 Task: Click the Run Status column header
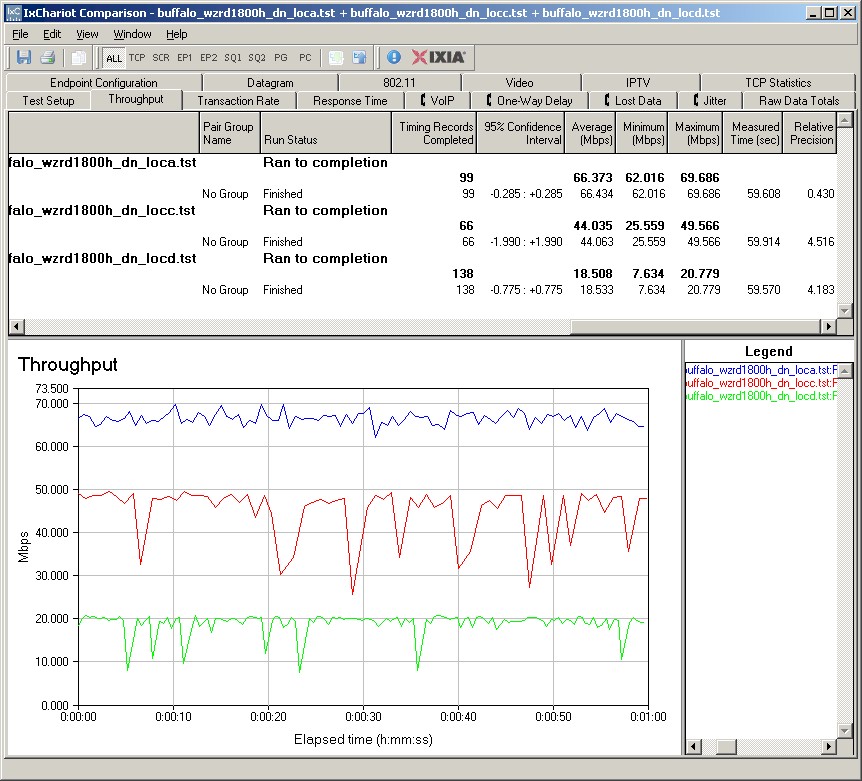[x=325, y=132]
